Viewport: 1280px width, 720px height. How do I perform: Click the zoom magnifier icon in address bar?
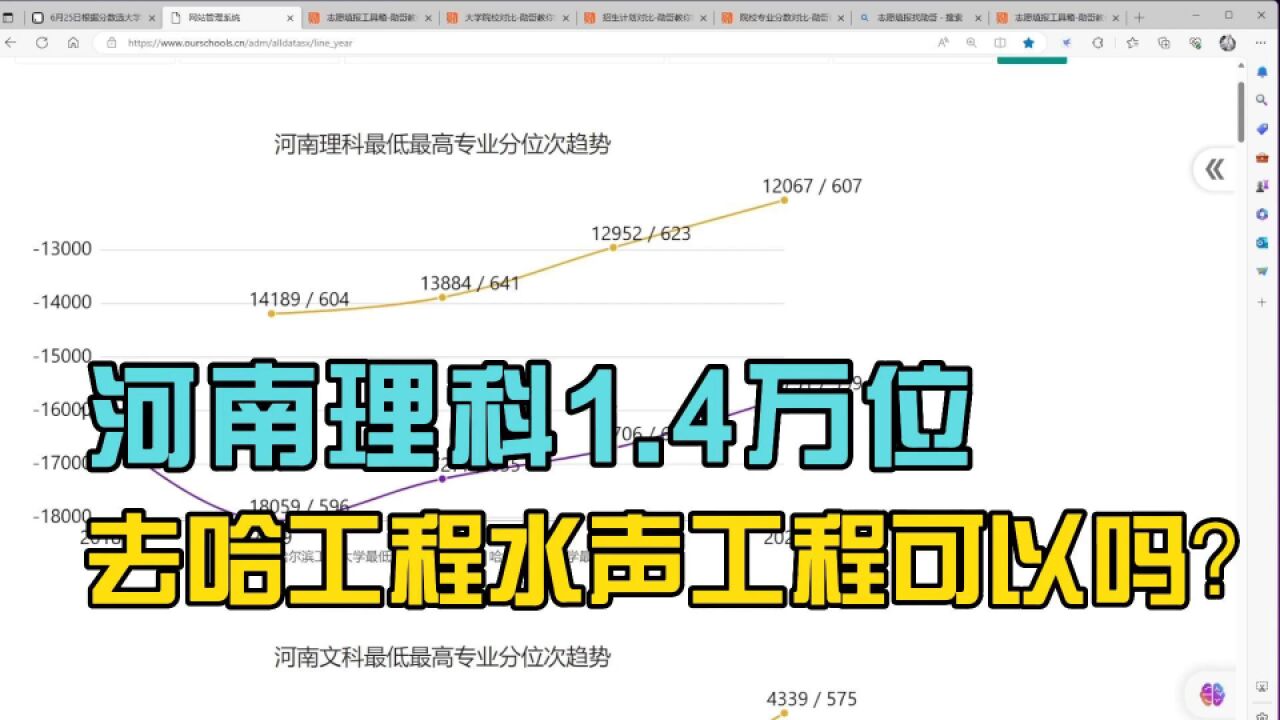click(x=971, y=43)
